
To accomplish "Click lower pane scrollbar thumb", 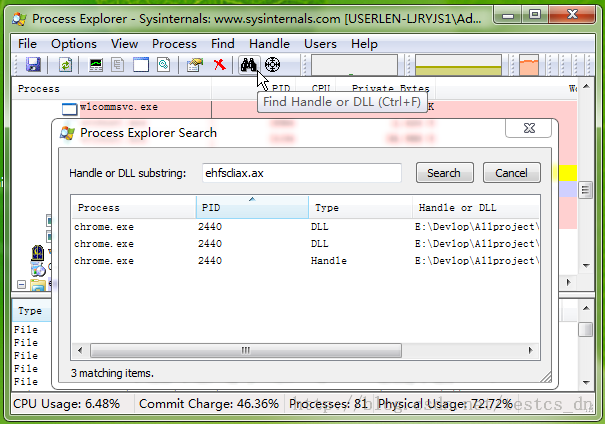I will (586, 329).
